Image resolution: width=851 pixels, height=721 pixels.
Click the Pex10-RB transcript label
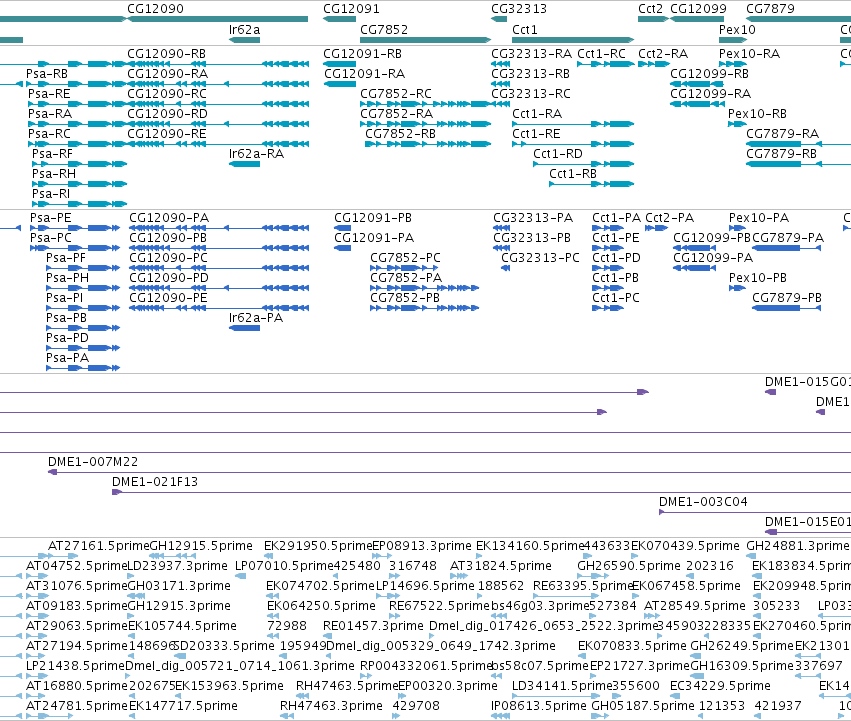[757, 114]
